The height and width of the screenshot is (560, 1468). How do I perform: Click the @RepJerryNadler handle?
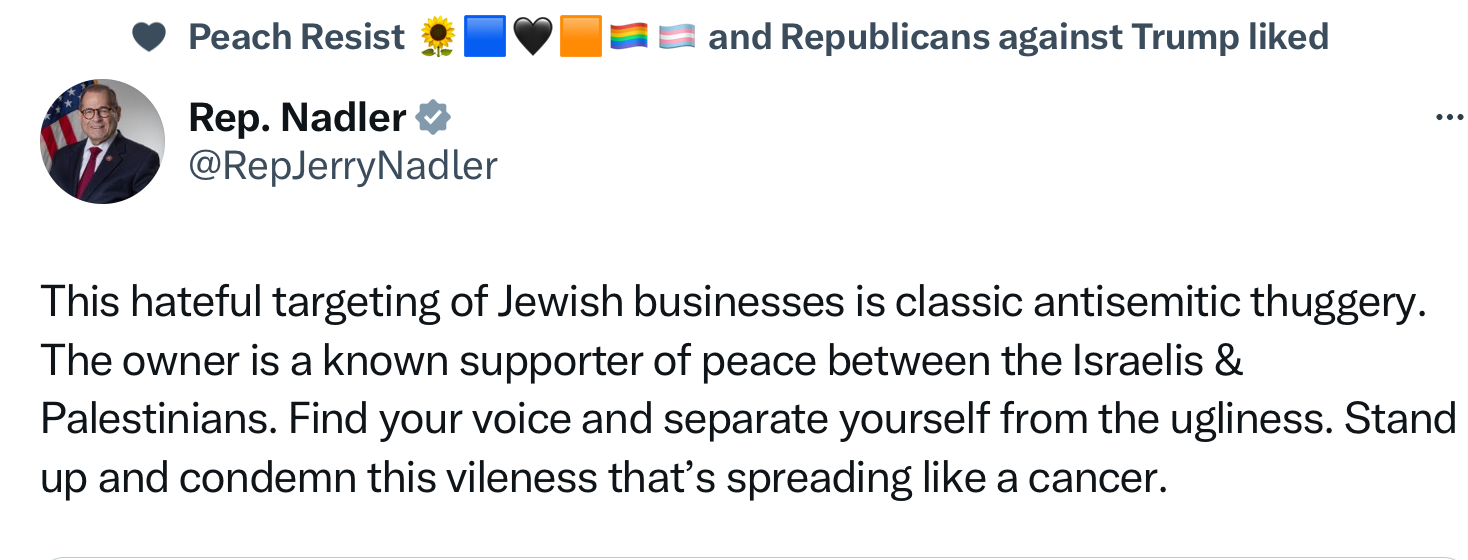pyautogui.click(x=342, y=166)
